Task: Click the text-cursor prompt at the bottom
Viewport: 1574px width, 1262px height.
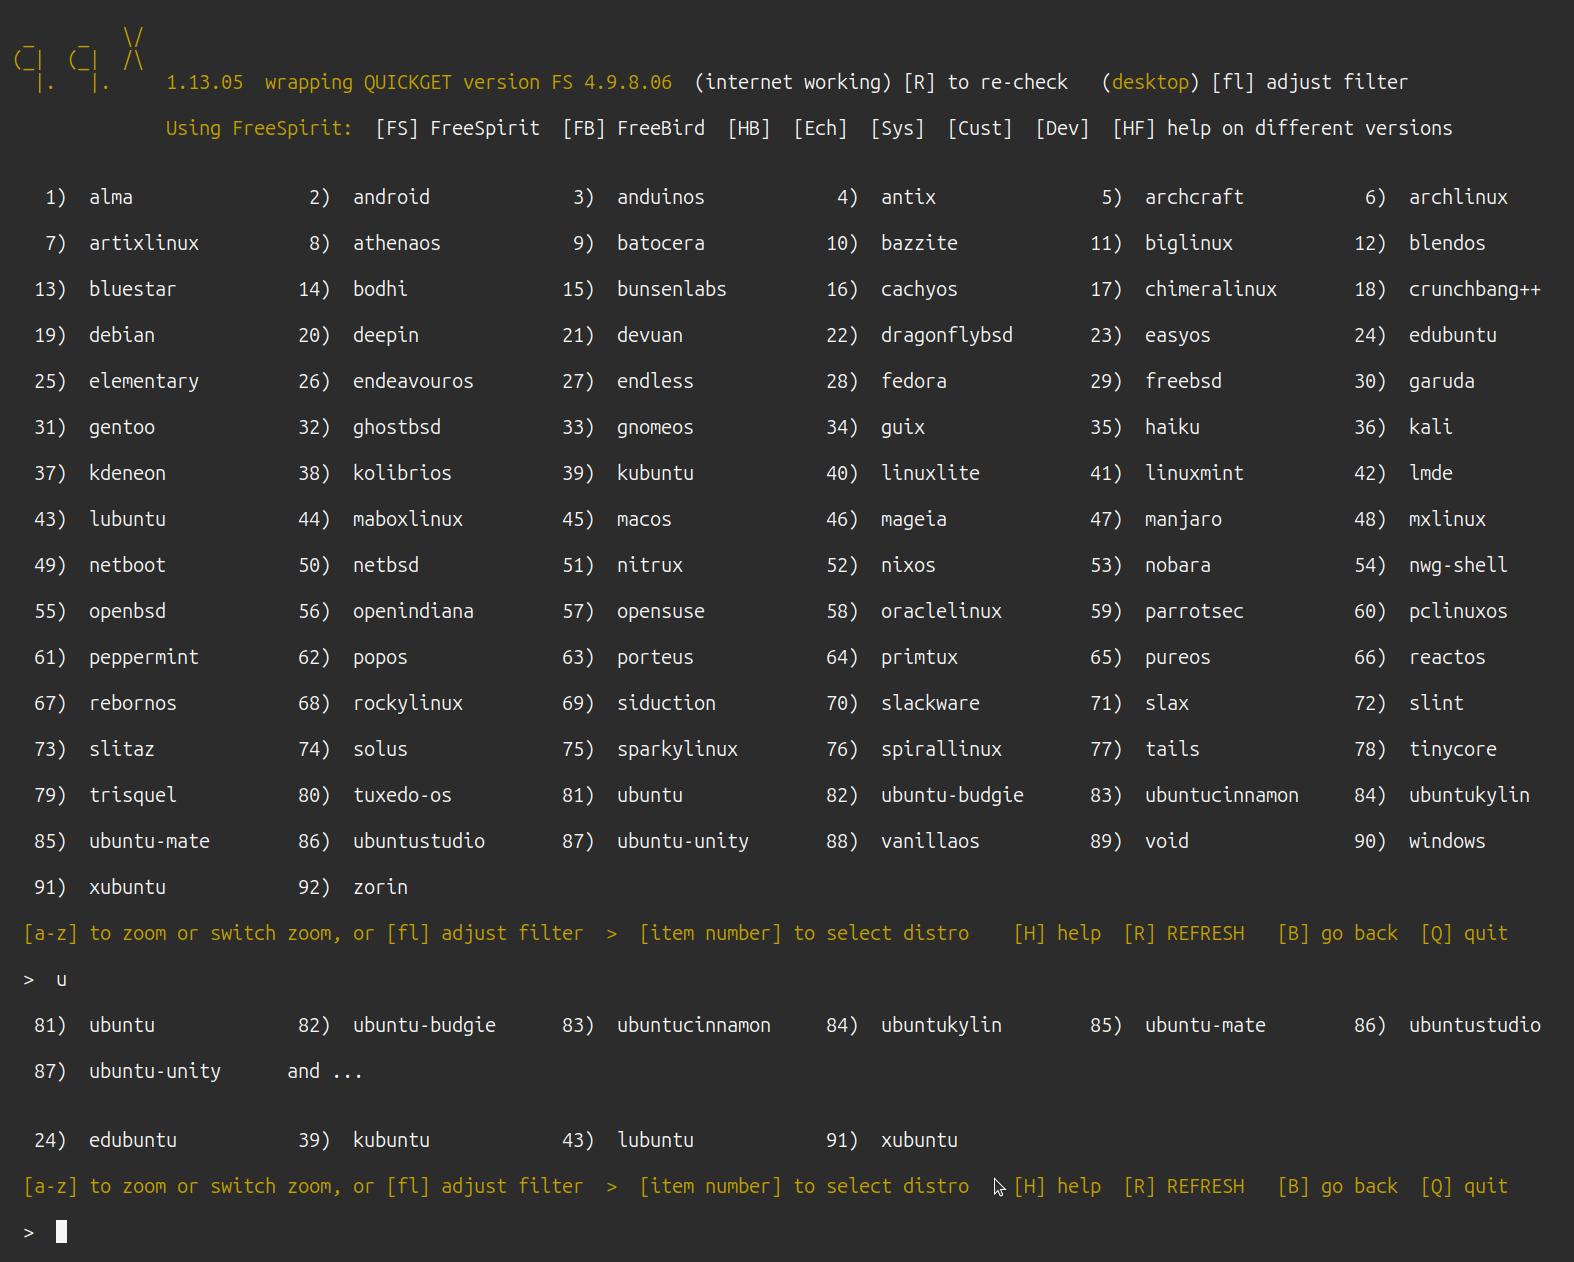Action: [61, 1232]
